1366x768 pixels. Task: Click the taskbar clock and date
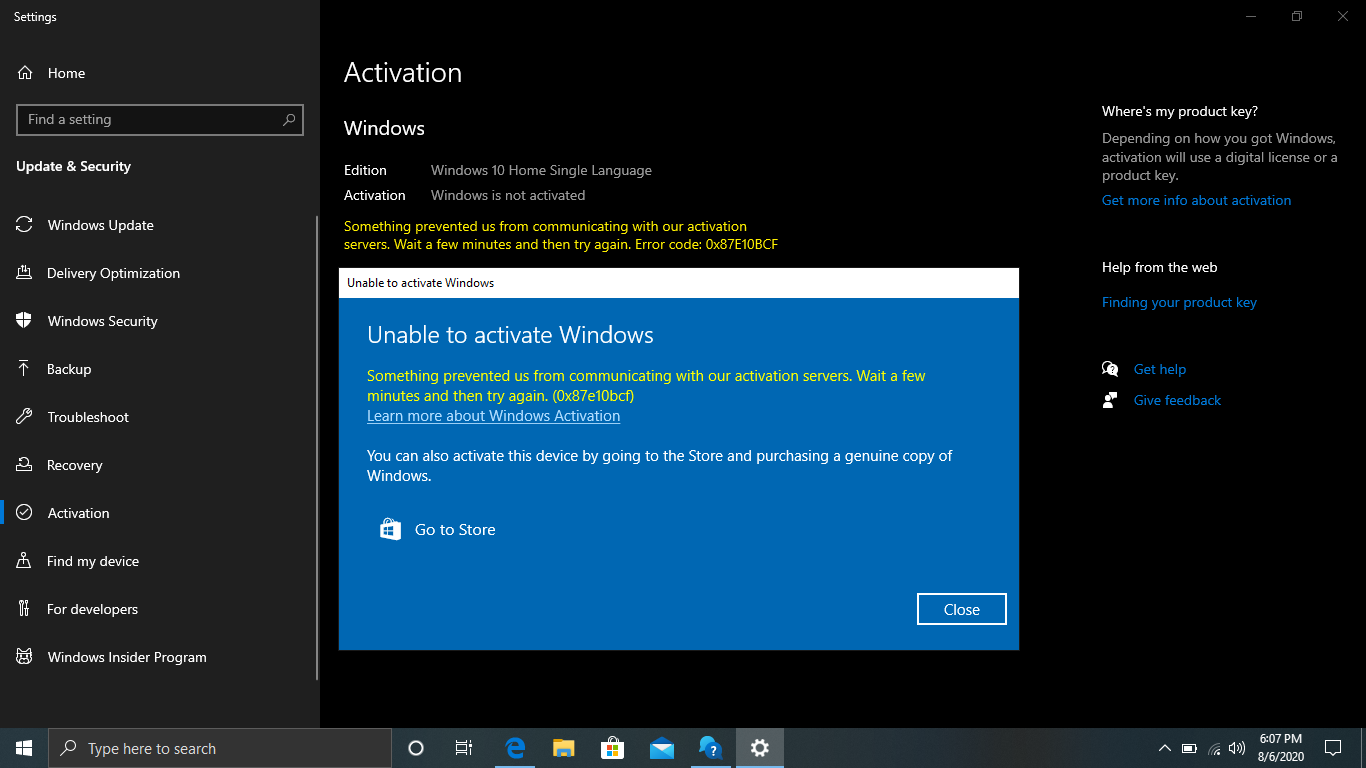[1279, 748]
